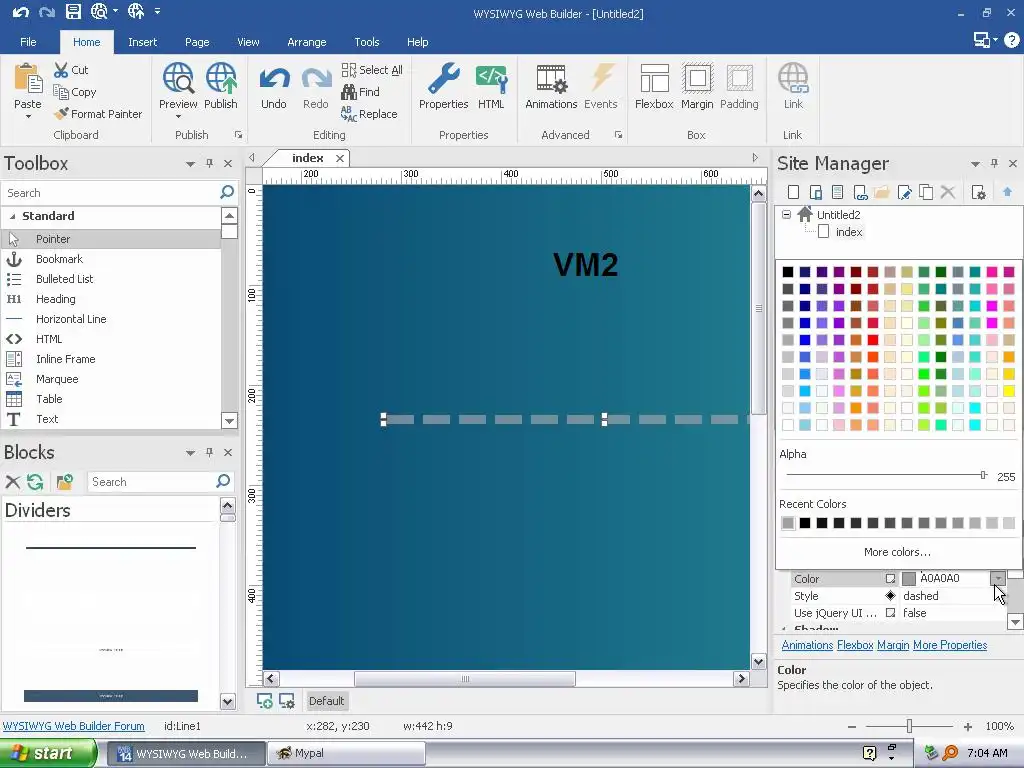Click the Blocks refresh icon
The width and height of the screenshot is (1024, 768).
pos(35,482)
